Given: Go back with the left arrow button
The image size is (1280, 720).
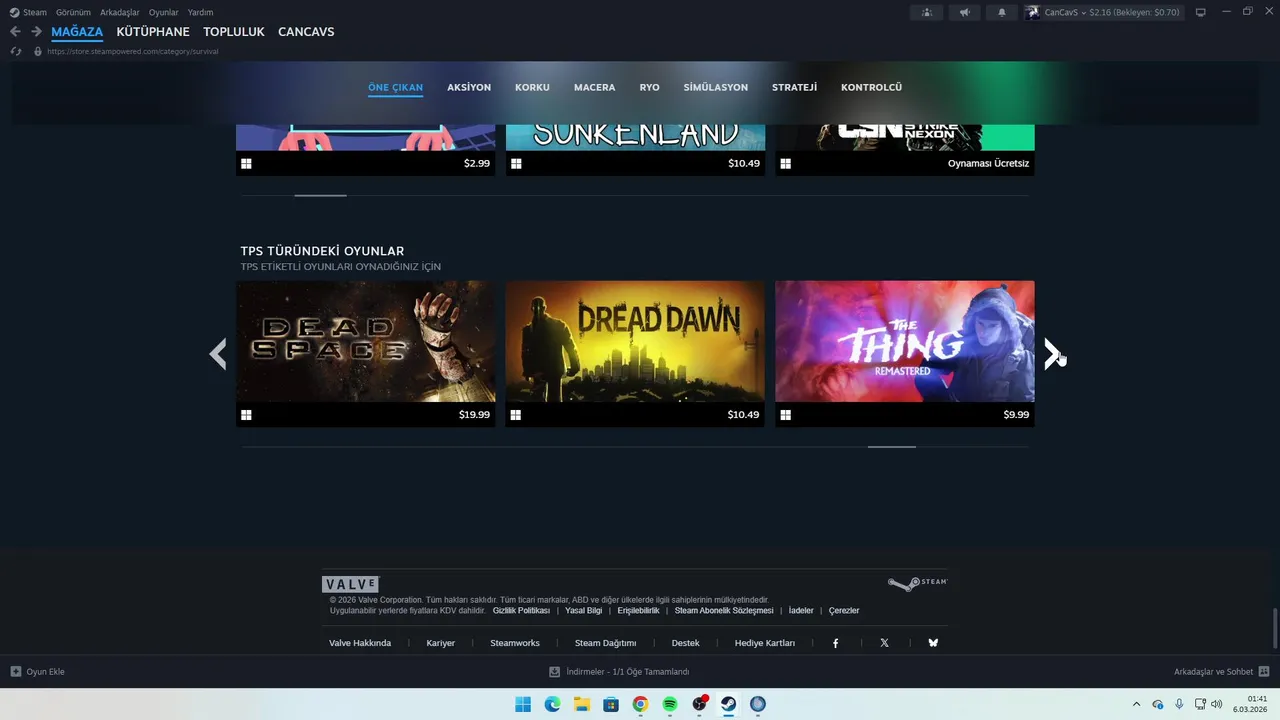Looking at the screenshot, I should (15, 32).
